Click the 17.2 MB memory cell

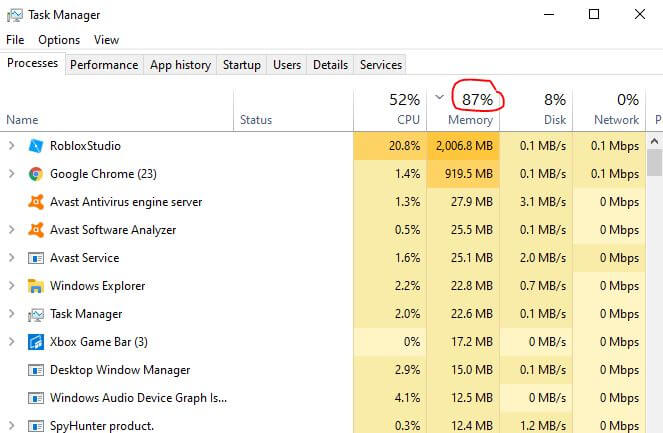coord(463,342)
